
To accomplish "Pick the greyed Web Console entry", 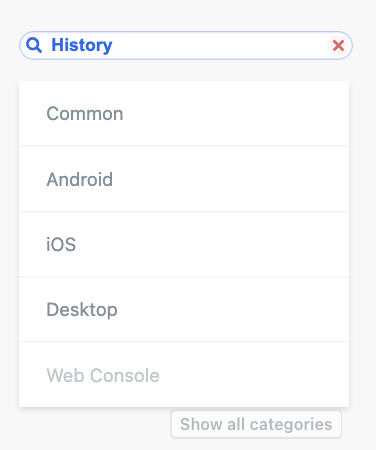I will (184, 375).
